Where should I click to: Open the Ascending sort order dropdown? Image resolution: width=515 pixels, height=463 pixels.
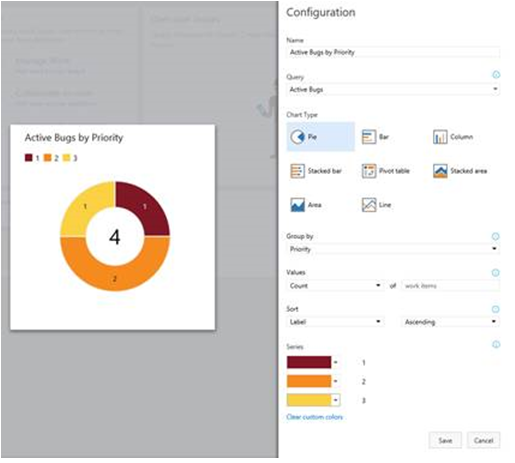pyautogui.click(x=450, y=322)
